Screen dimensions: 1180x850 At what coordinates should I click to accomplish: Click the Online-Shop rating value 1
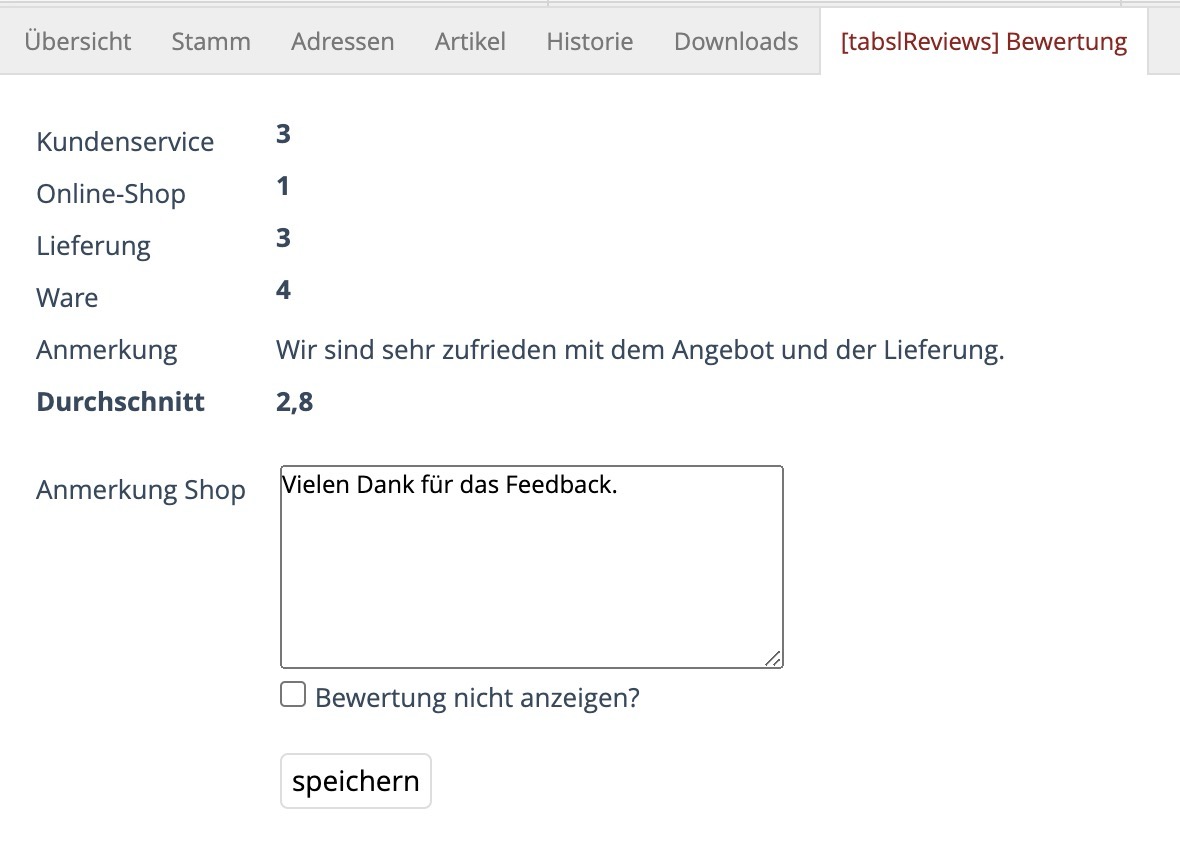[x=283, y=186]
